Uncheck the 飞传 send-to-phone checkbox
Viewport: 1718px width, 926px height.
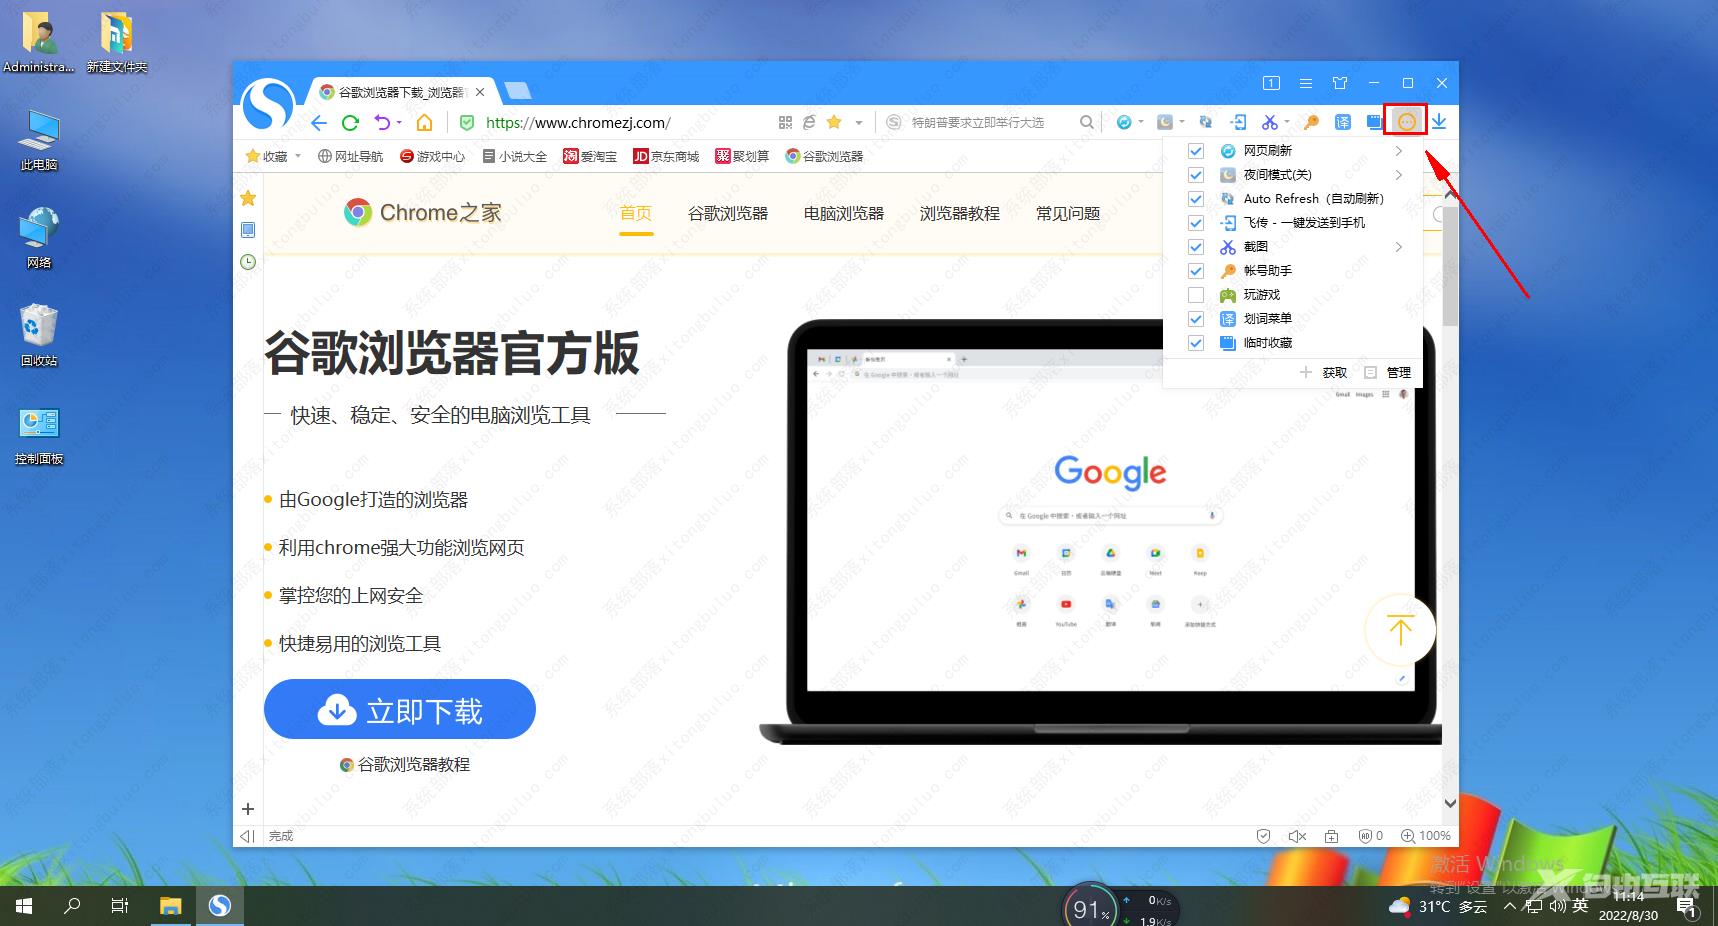coord(1195,223)
